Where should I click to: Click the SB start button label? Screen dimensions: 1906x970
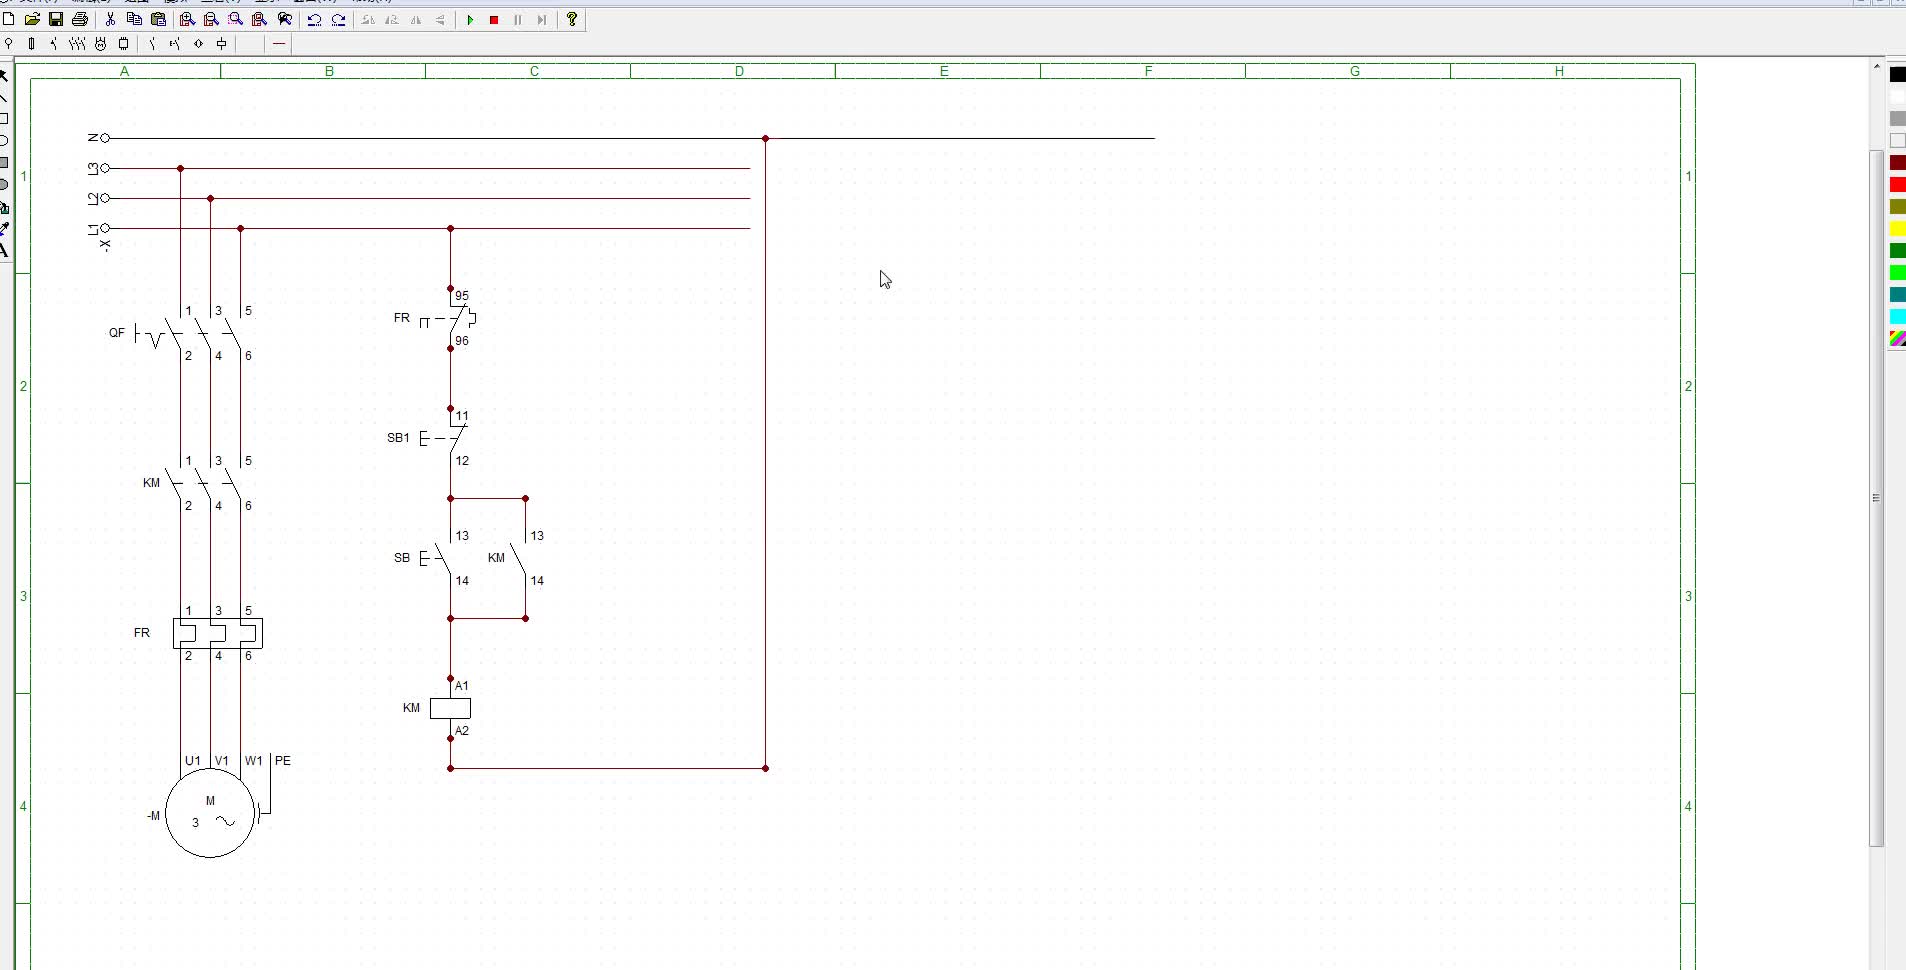tap(402, 558)
